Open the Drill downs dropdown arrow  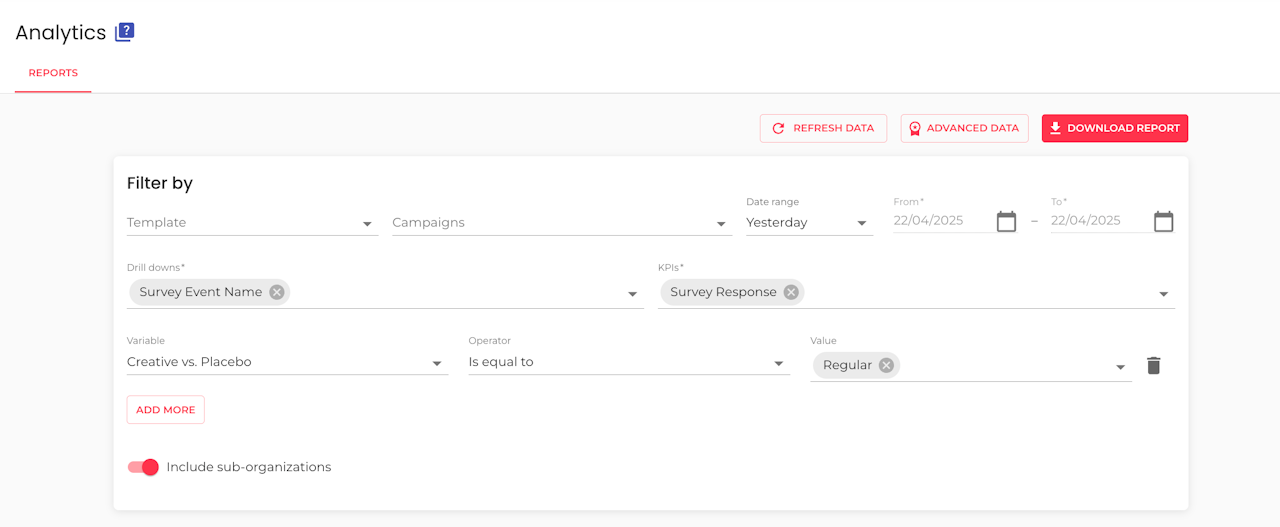point(632,294)
